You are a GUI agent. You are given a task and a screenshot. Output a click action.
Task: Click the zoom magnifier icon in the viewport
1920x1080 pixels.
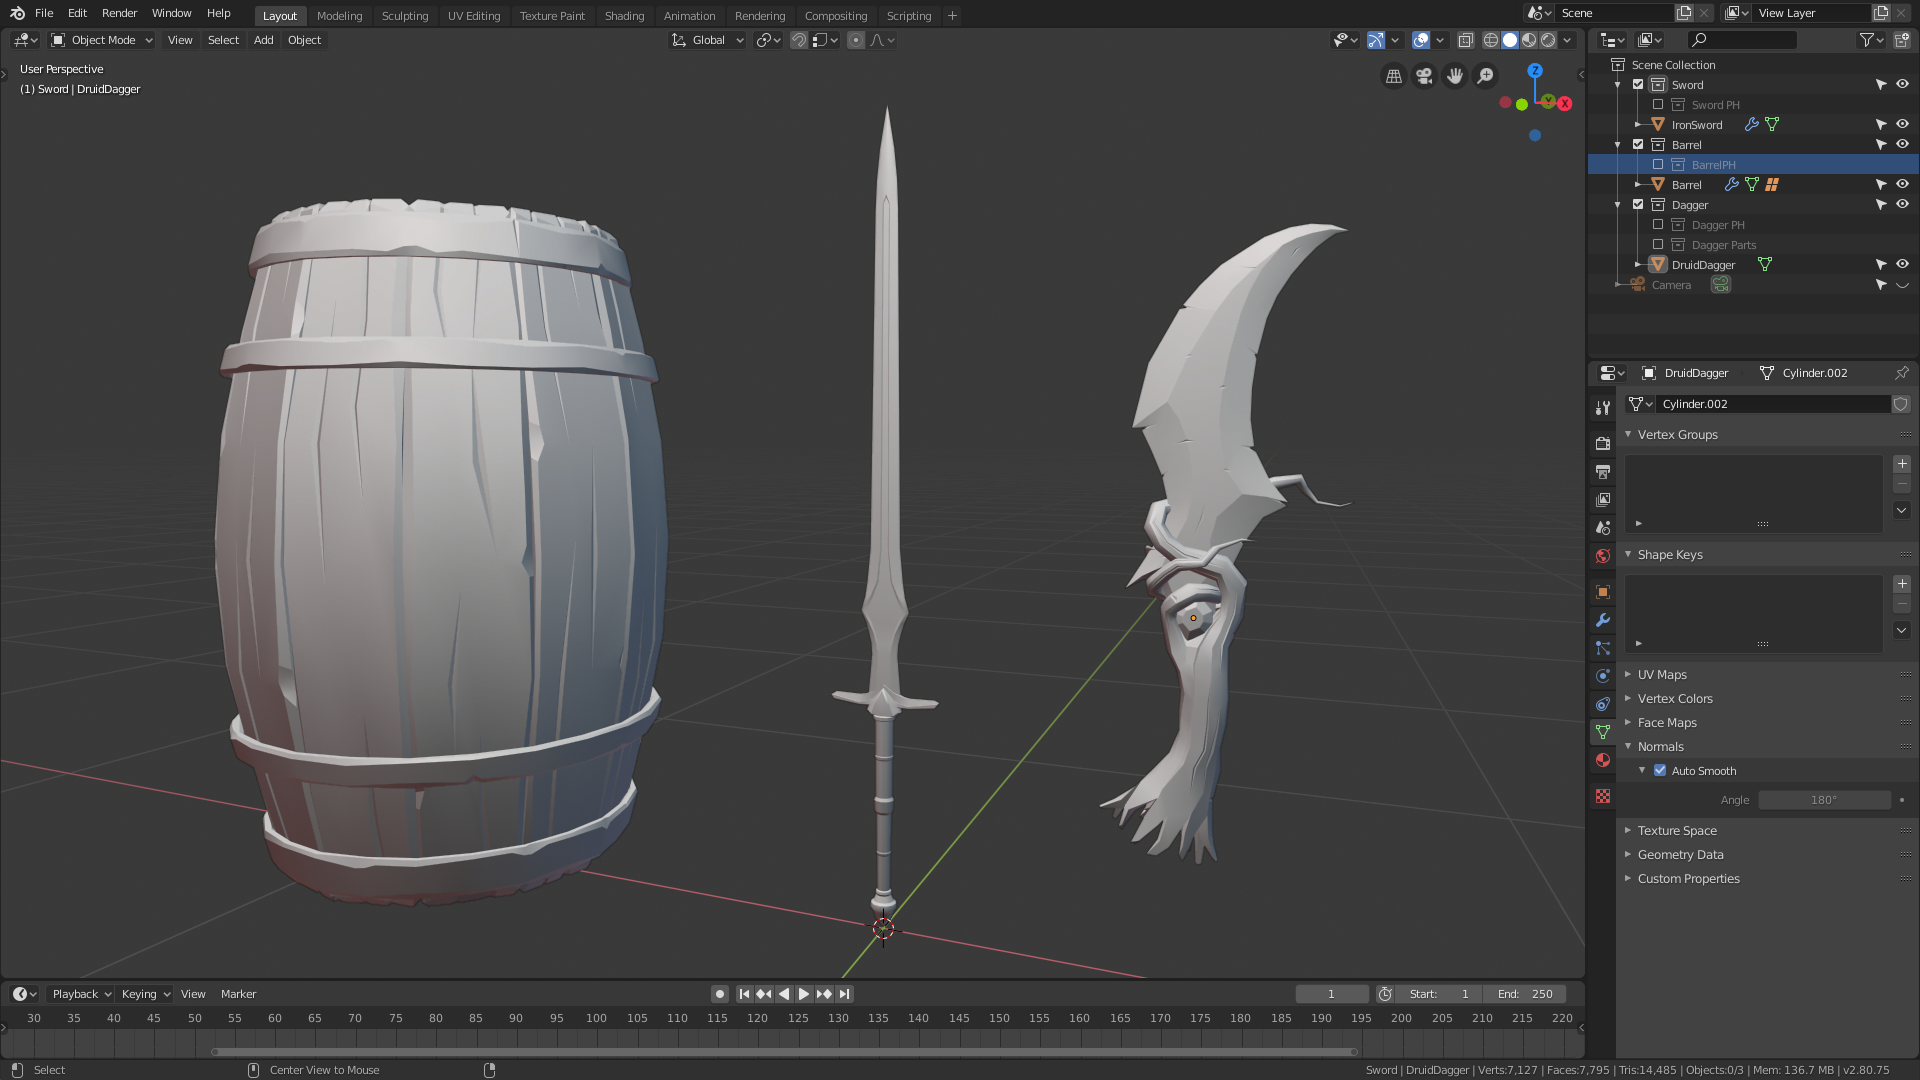[x=1486, y=76]
